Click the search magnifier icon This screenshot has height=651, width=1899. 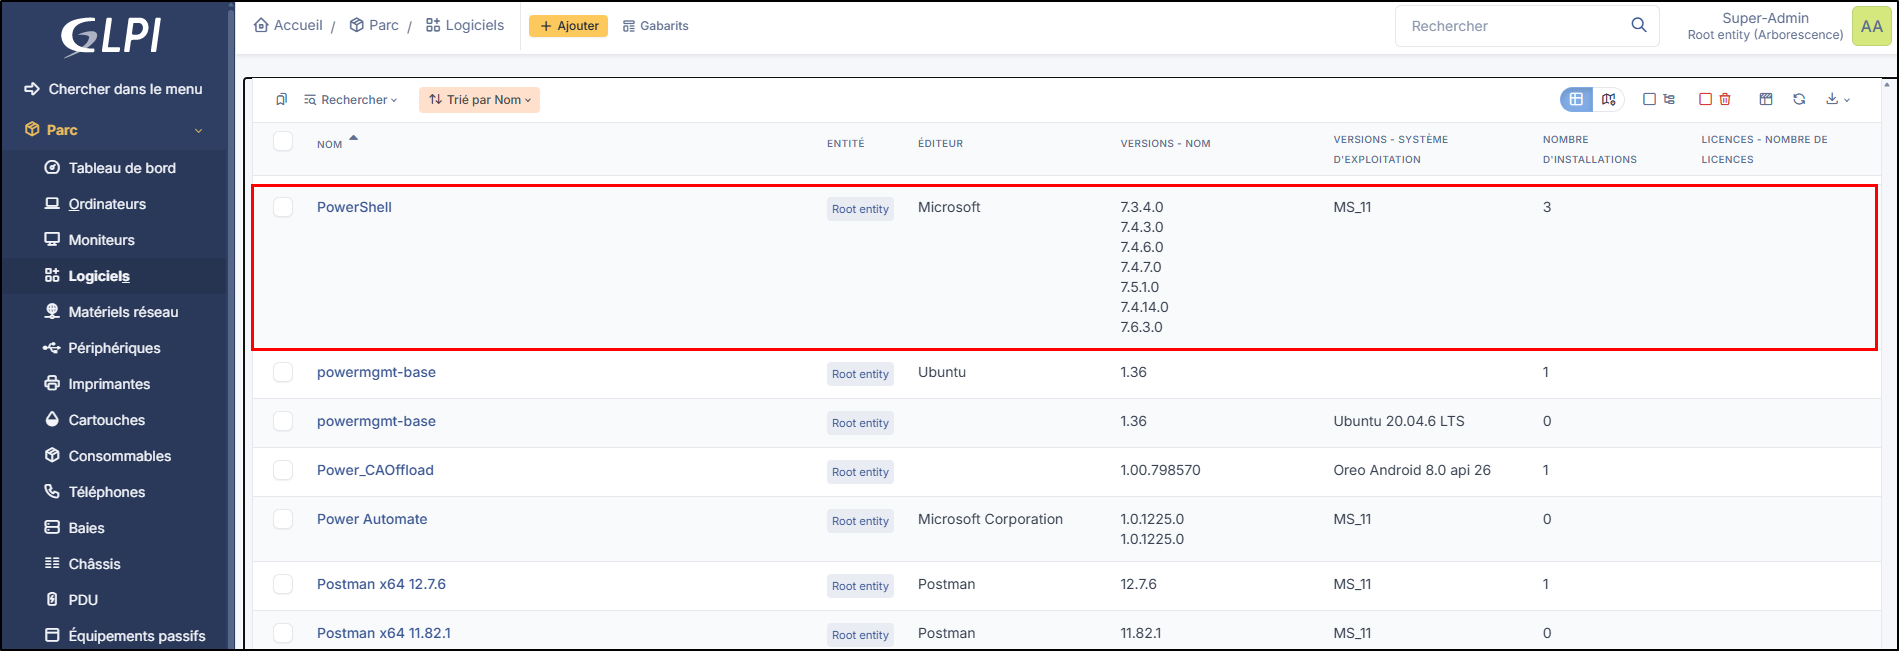(1639, 25)
